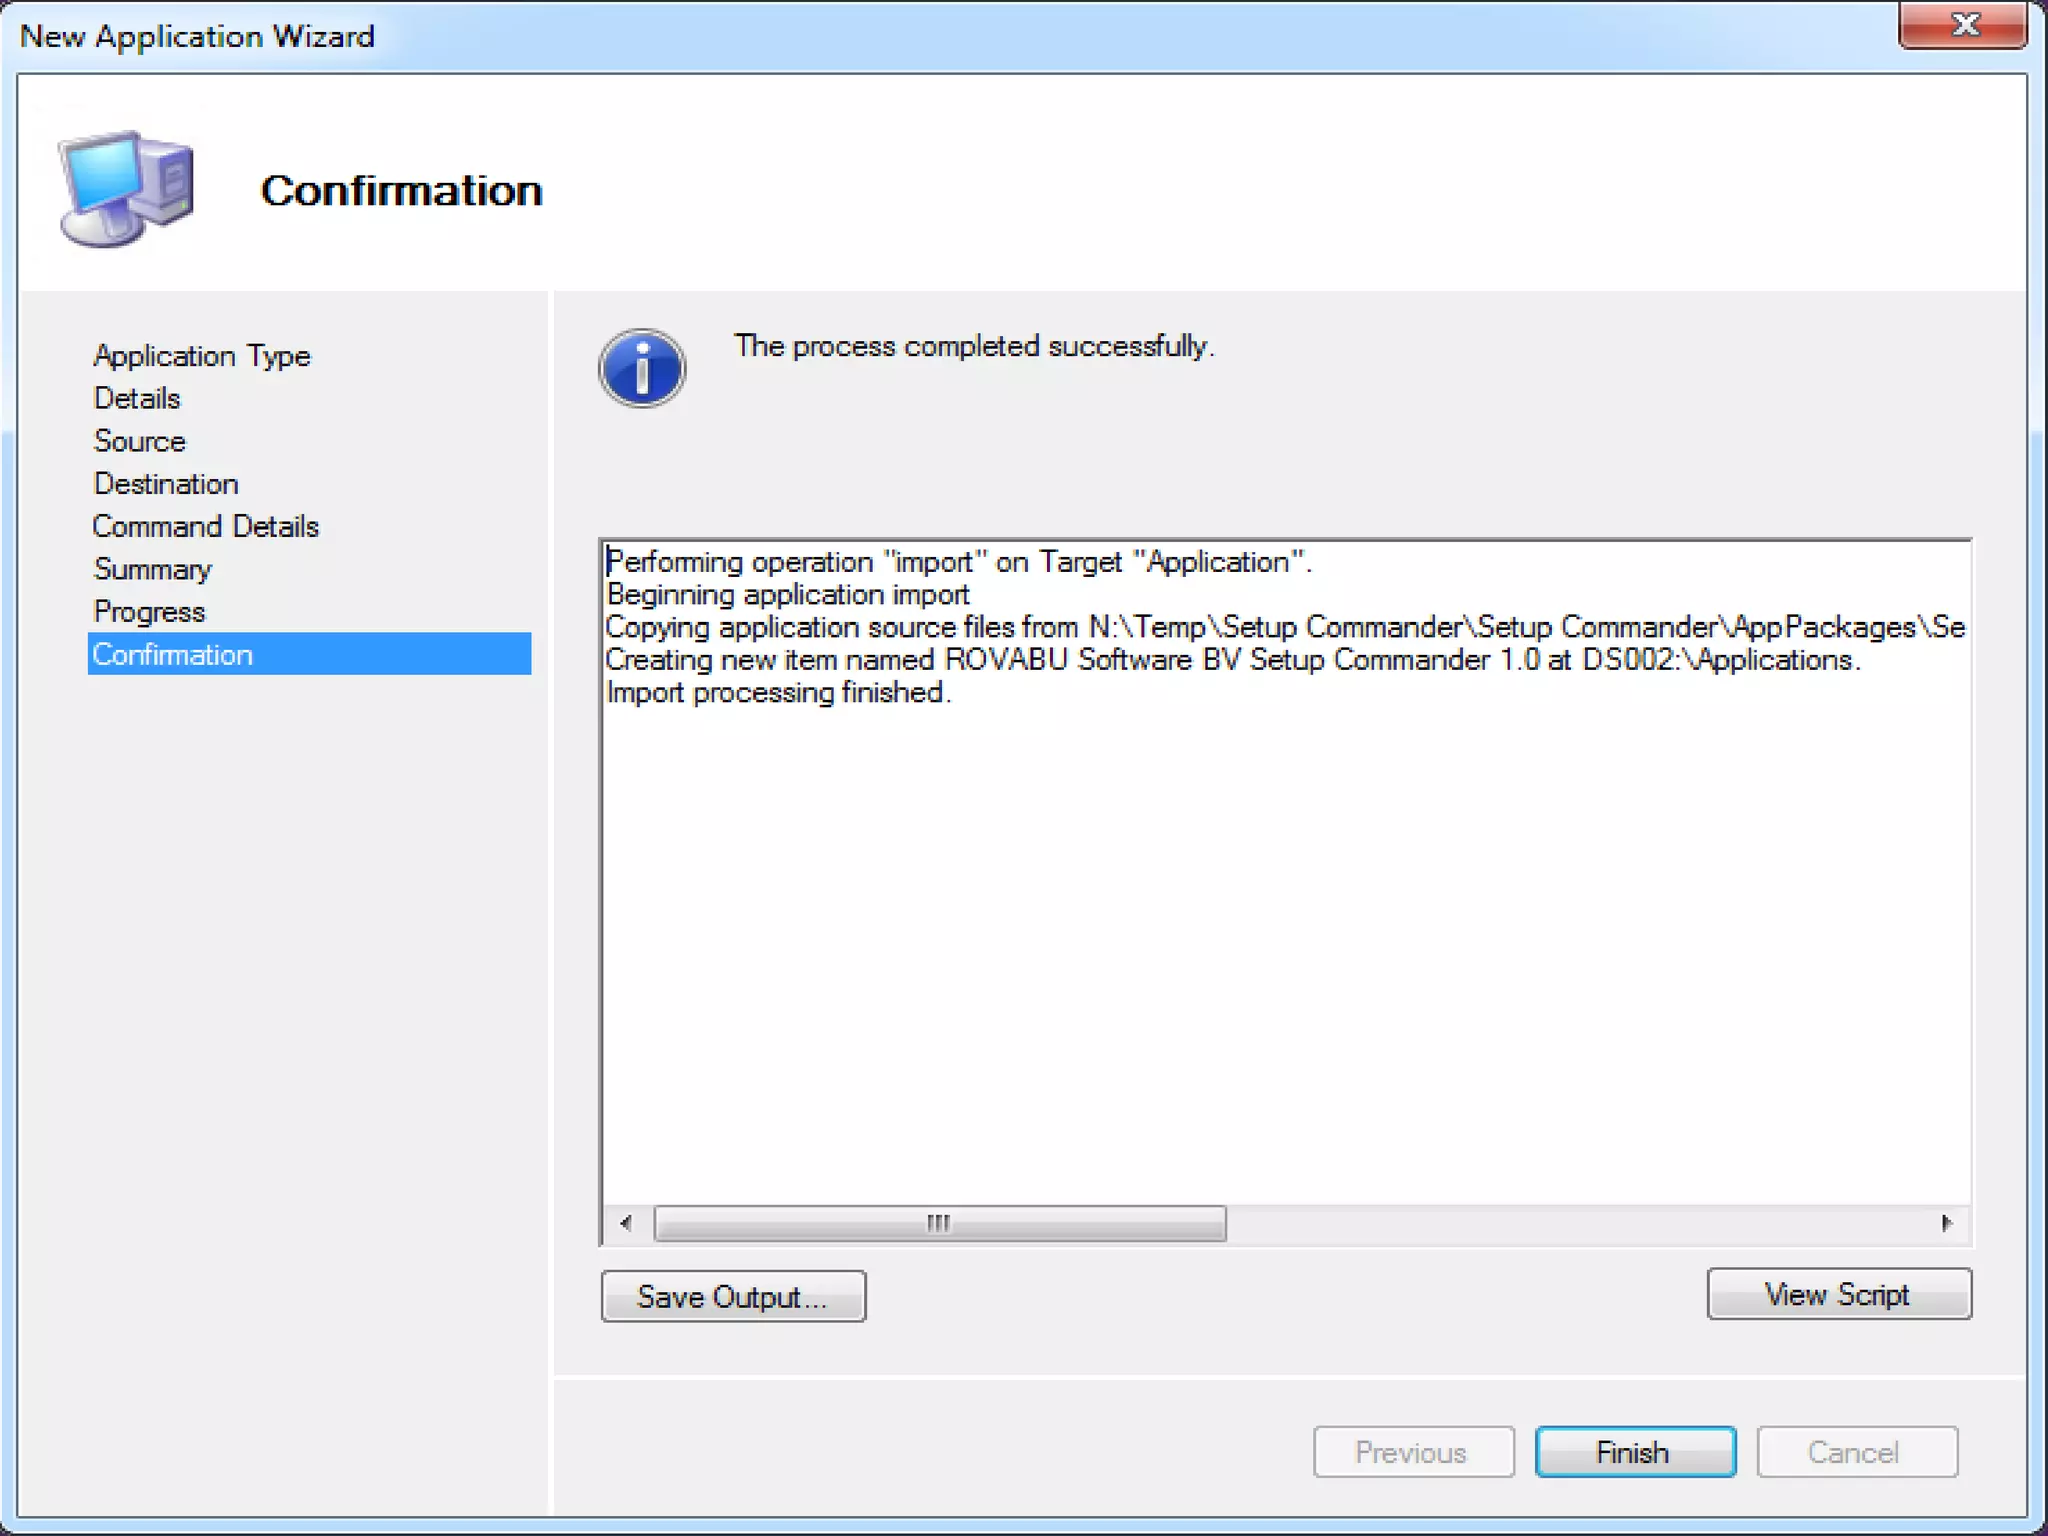Select the Application Type step
The image size is (2048, 1536).
coord(202,356)
